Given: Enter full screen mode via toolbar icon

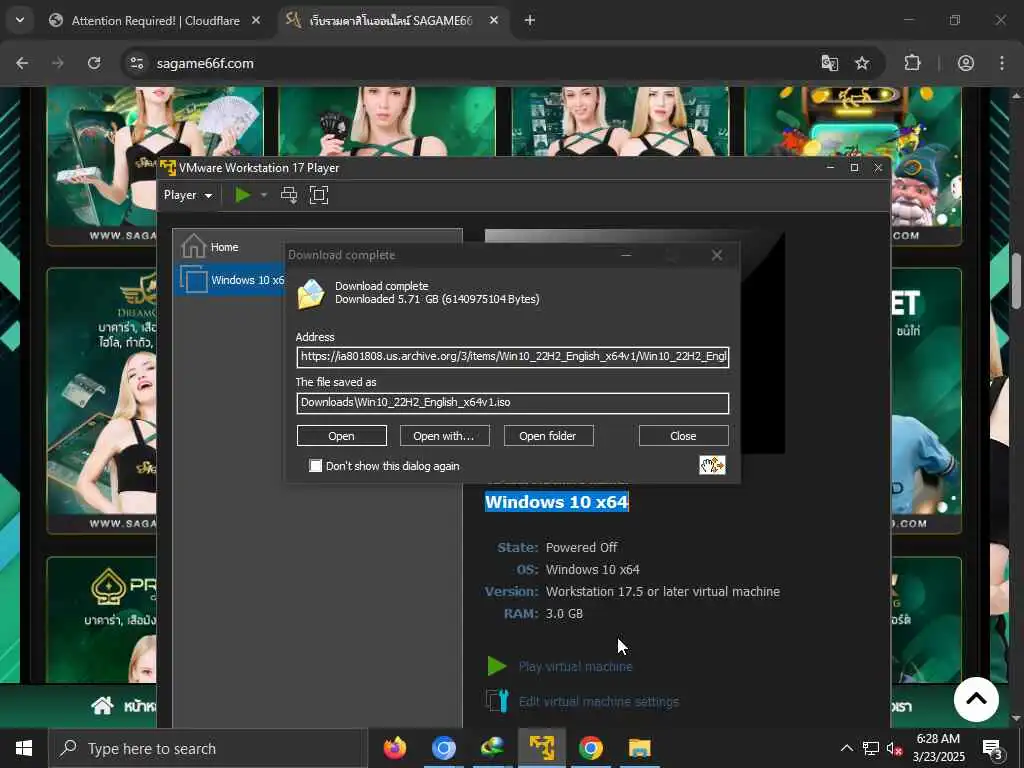Looking at the screenshot, I should point(319,195).
